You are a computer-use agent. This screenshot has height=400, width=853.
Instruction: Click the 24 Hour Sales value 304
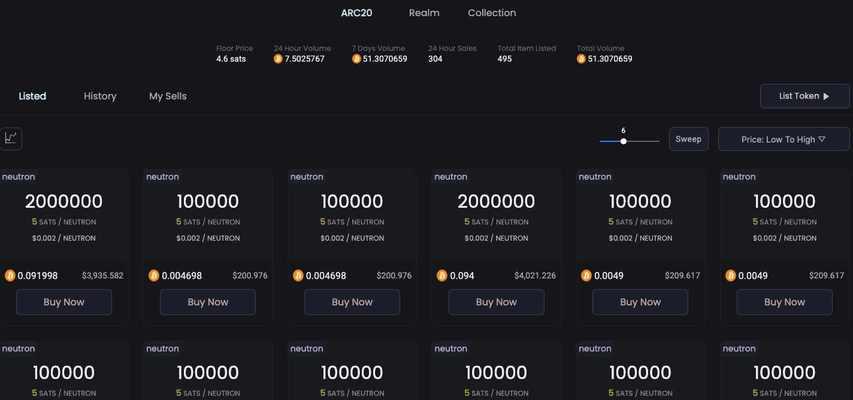click(435, 59)
